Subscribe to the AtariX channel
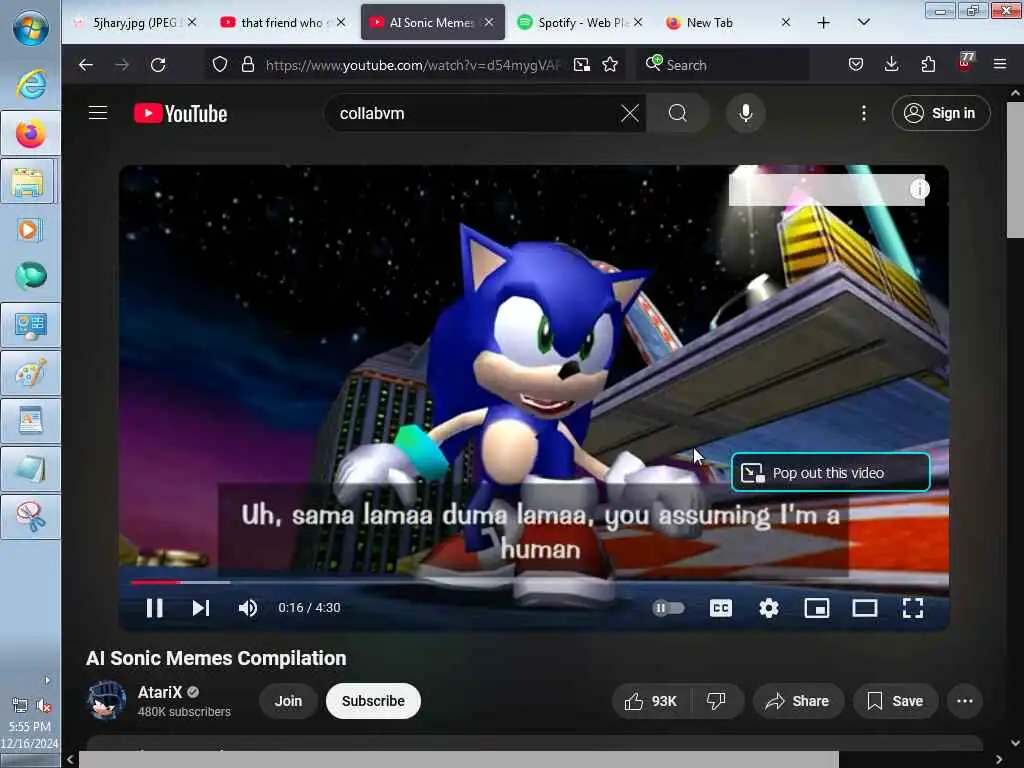 pyautogui.click(x=373, y=701)
